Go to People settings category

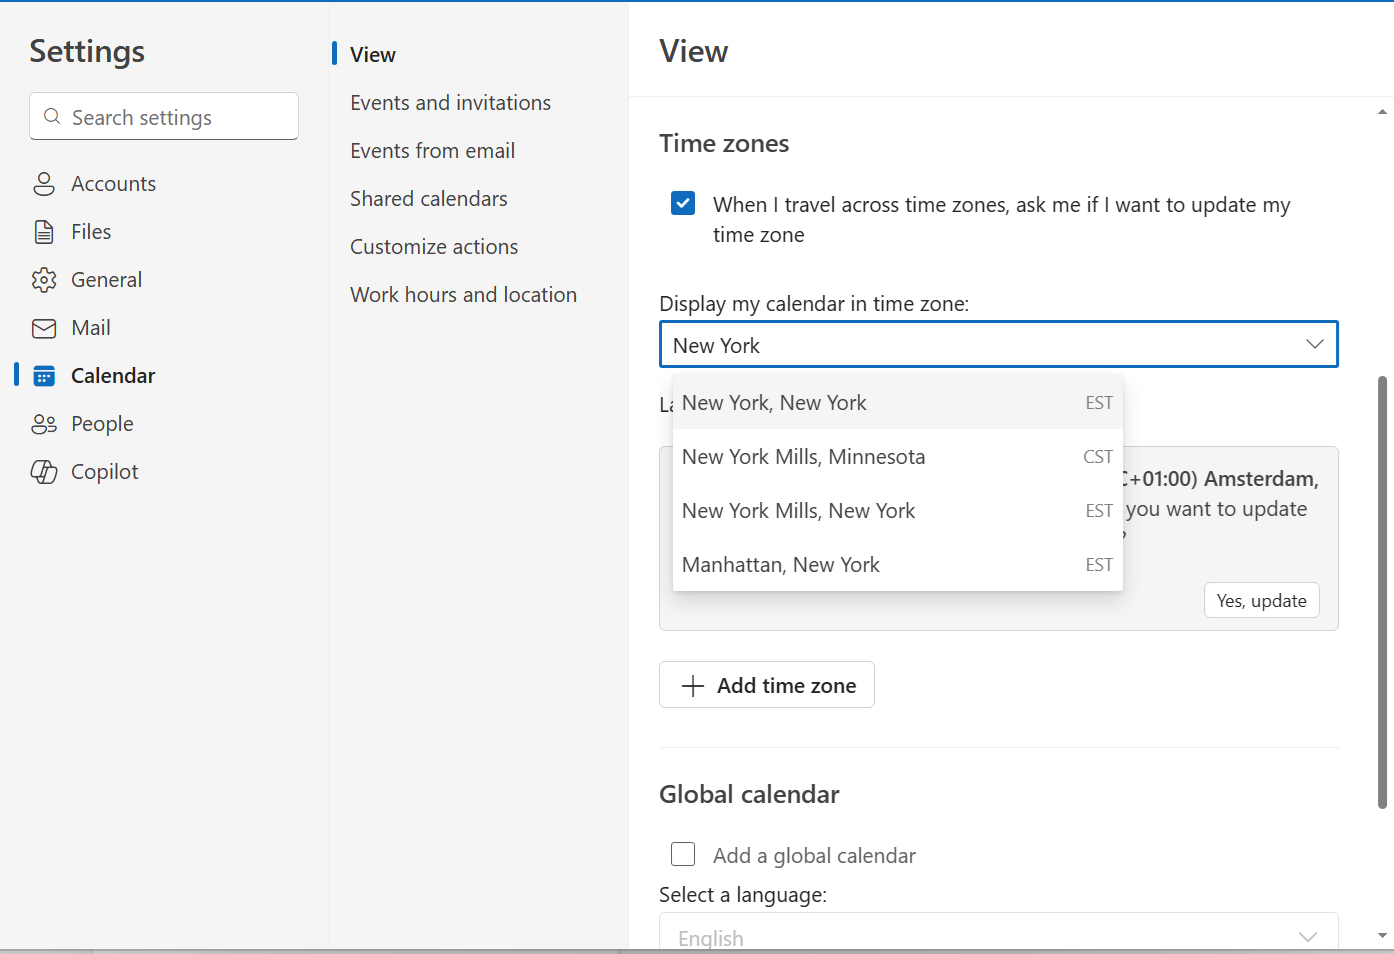[102, 424]
